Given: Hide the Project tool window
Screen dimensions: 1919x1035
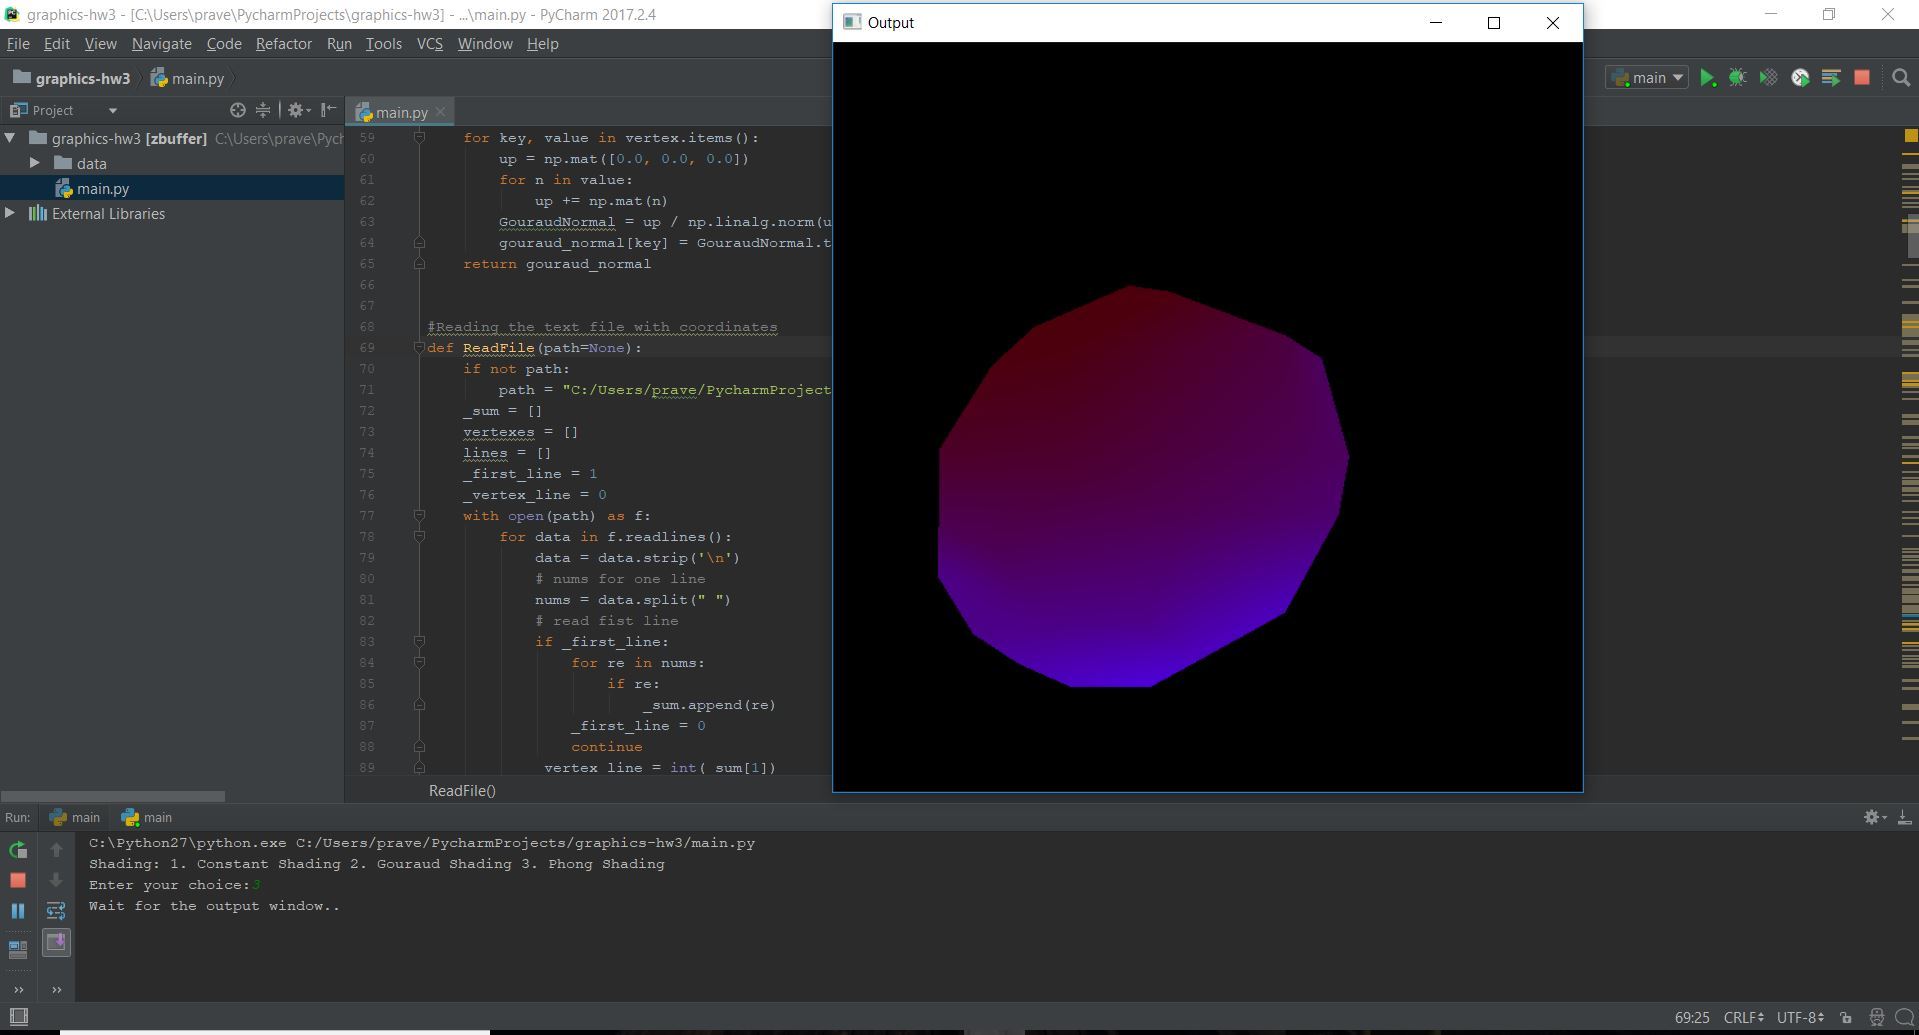Looking at the screenshot, I should pos(328,110).
